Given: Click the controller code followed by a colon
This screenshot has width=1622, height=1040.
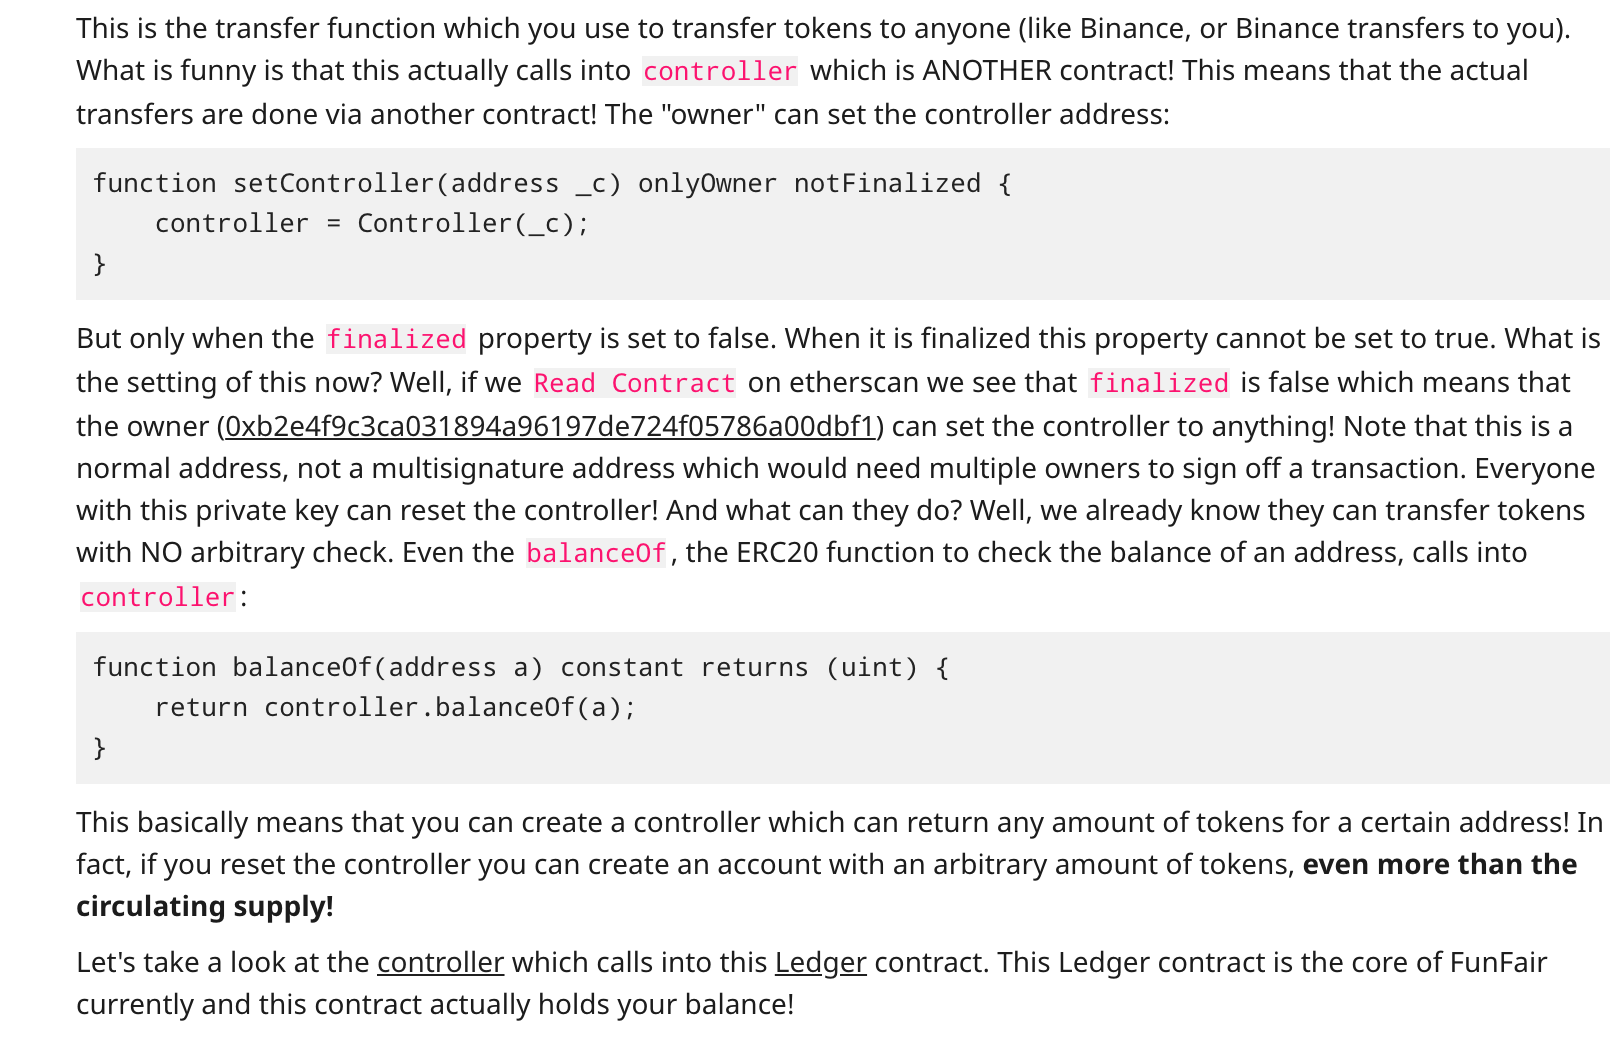Looking at the screenshot, I should 157,597.
